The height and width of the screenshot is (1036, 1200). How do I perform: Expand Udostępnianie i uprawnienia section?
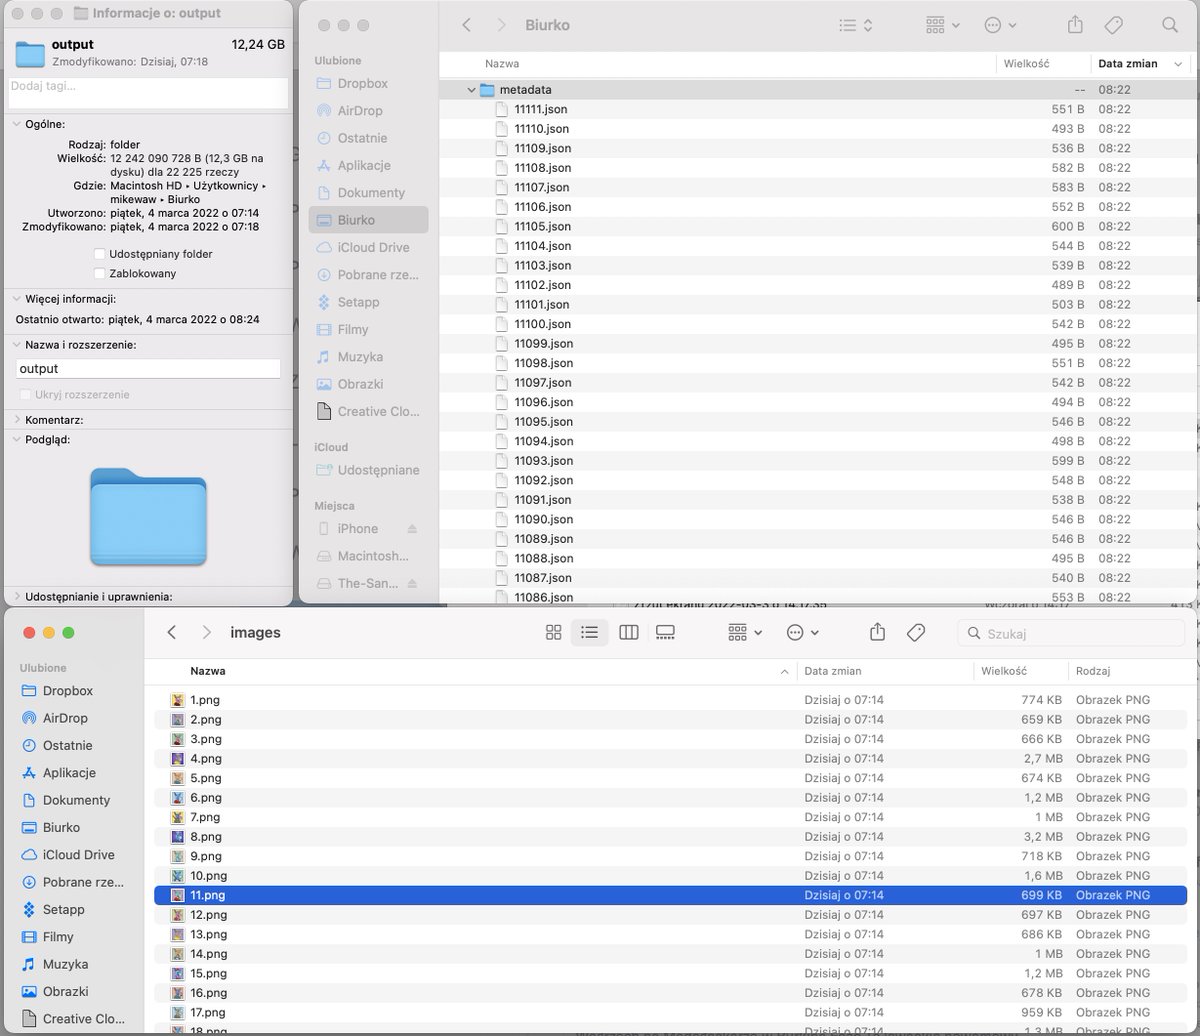point(16,597)
